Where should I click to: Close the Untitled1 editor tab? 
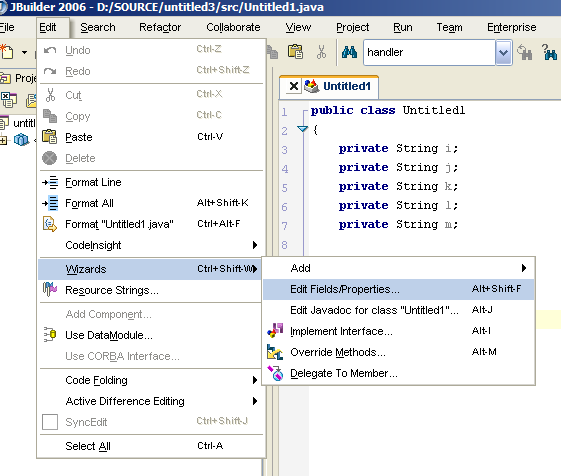(294, 86)
